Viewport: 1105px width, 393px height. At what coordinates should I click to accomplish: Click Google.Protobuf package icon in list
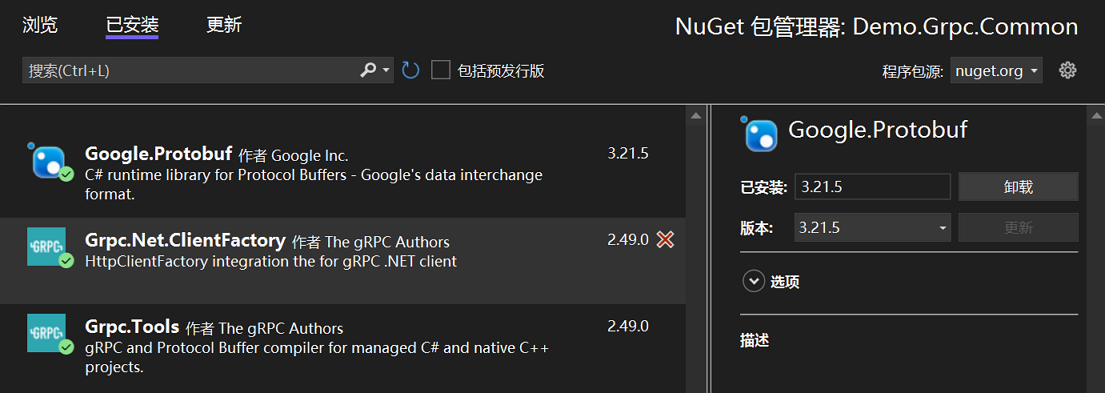click(50, 162)
